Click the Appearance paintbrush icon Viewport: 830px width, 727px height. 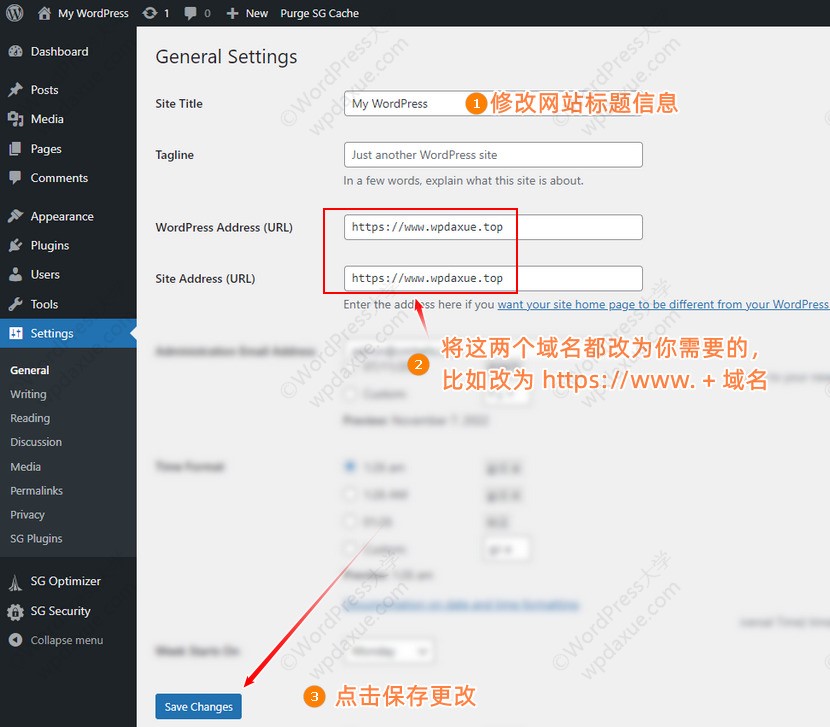[x=15, y=216]
